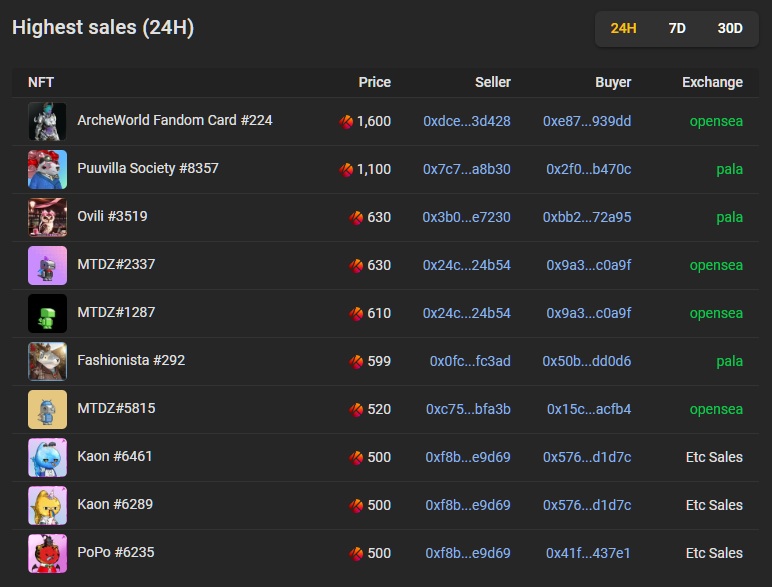Click the Klay coin icon in PoPo #6235 row
772x587 pixels.
356,554
